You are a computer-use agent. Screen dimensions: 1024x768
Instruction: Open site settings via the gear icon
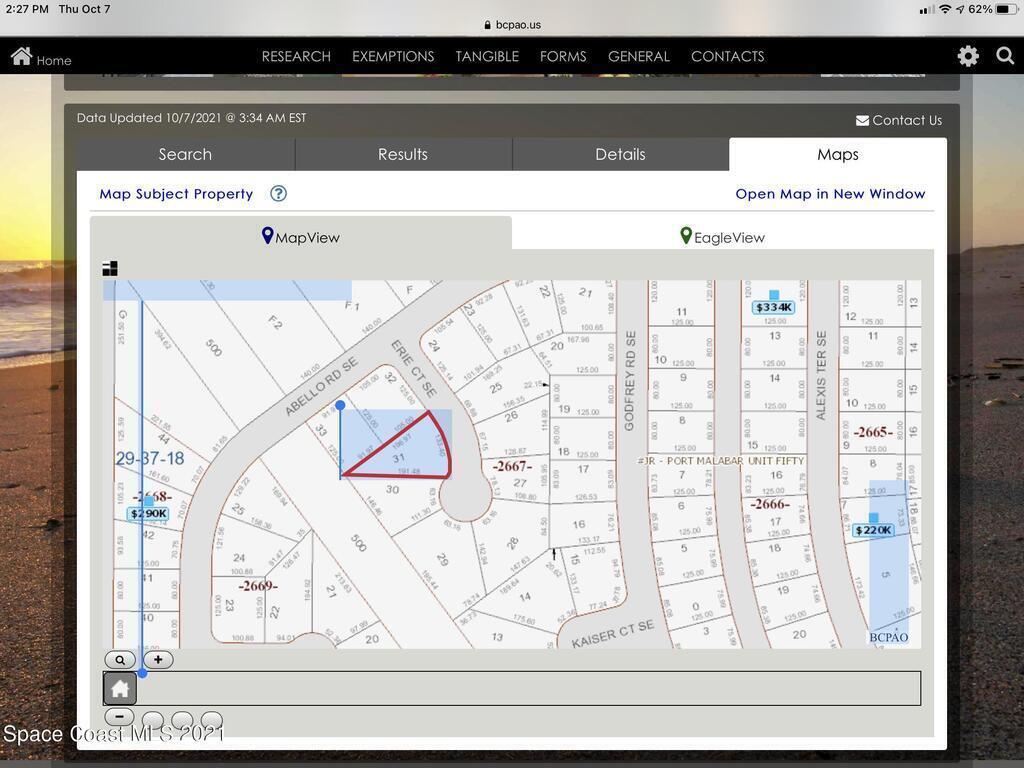[x=967, y=56]
